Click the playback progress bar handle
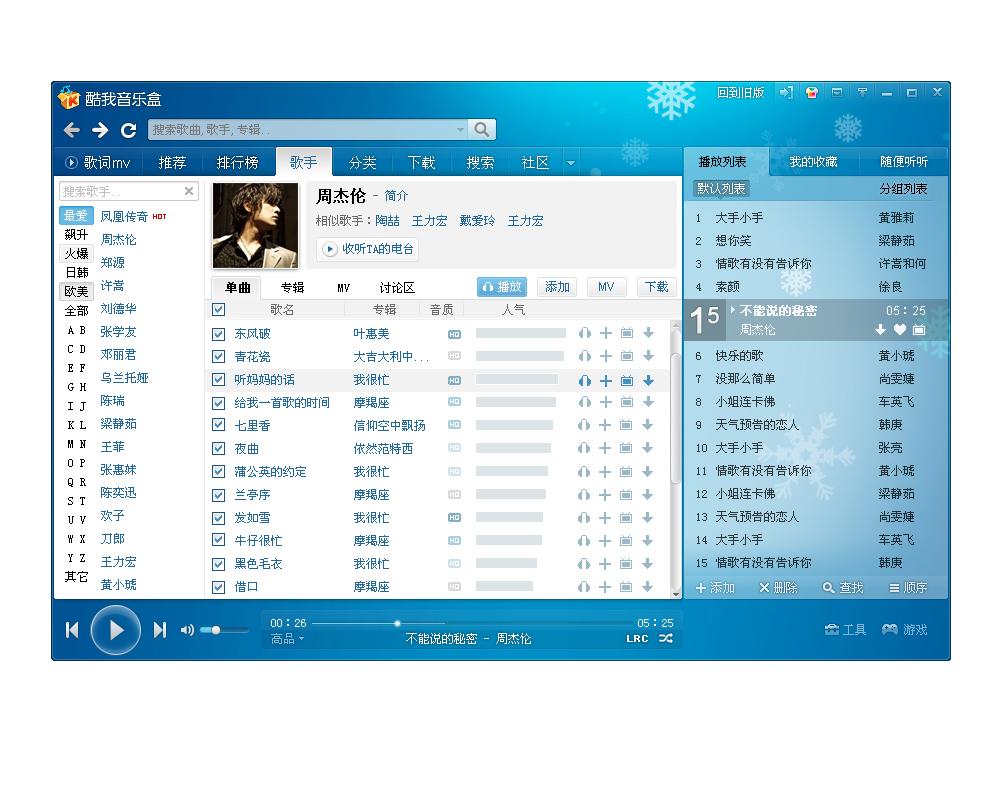 coord(397,623)
